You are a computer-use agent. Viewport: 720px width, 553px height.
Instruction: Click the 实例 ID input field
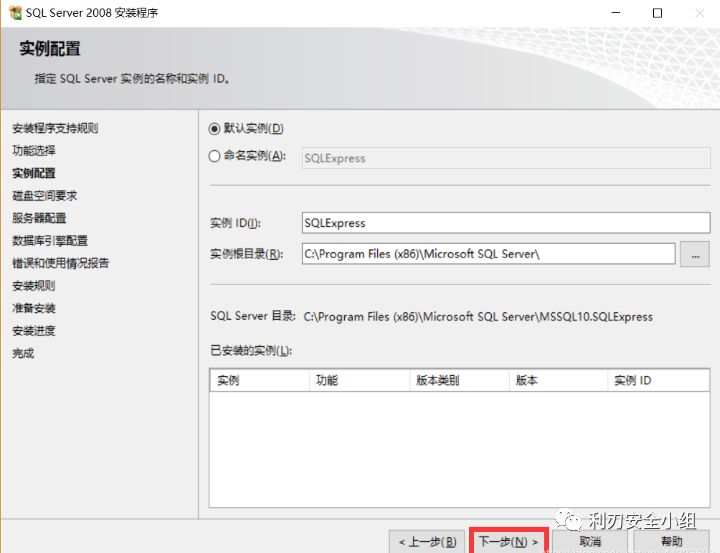pyautogui.click(x=488, y=223)
